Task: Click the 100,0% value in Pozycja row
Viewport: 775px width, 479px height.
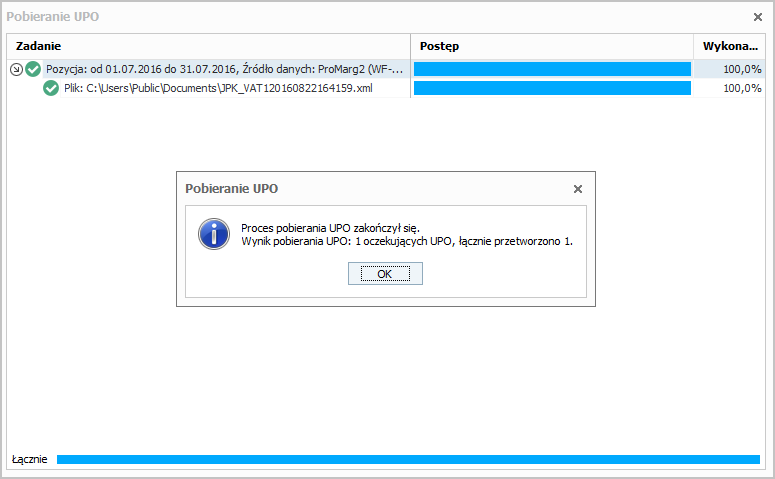Action: tap(741, 69)
